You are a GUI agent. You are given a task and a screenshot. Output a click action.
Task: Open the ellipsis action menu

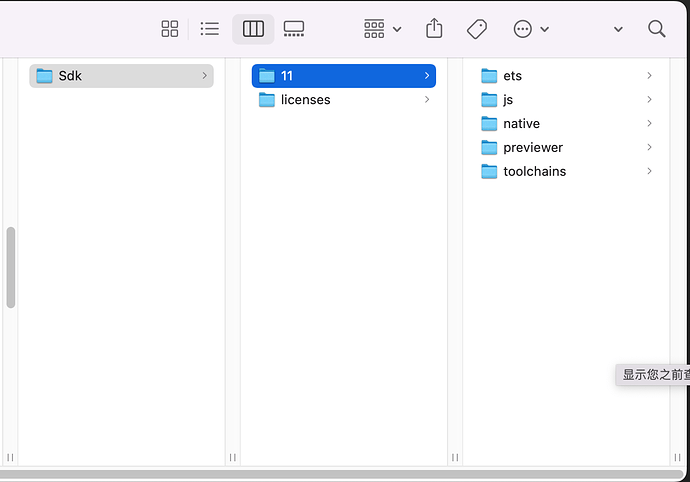point(523,29)
